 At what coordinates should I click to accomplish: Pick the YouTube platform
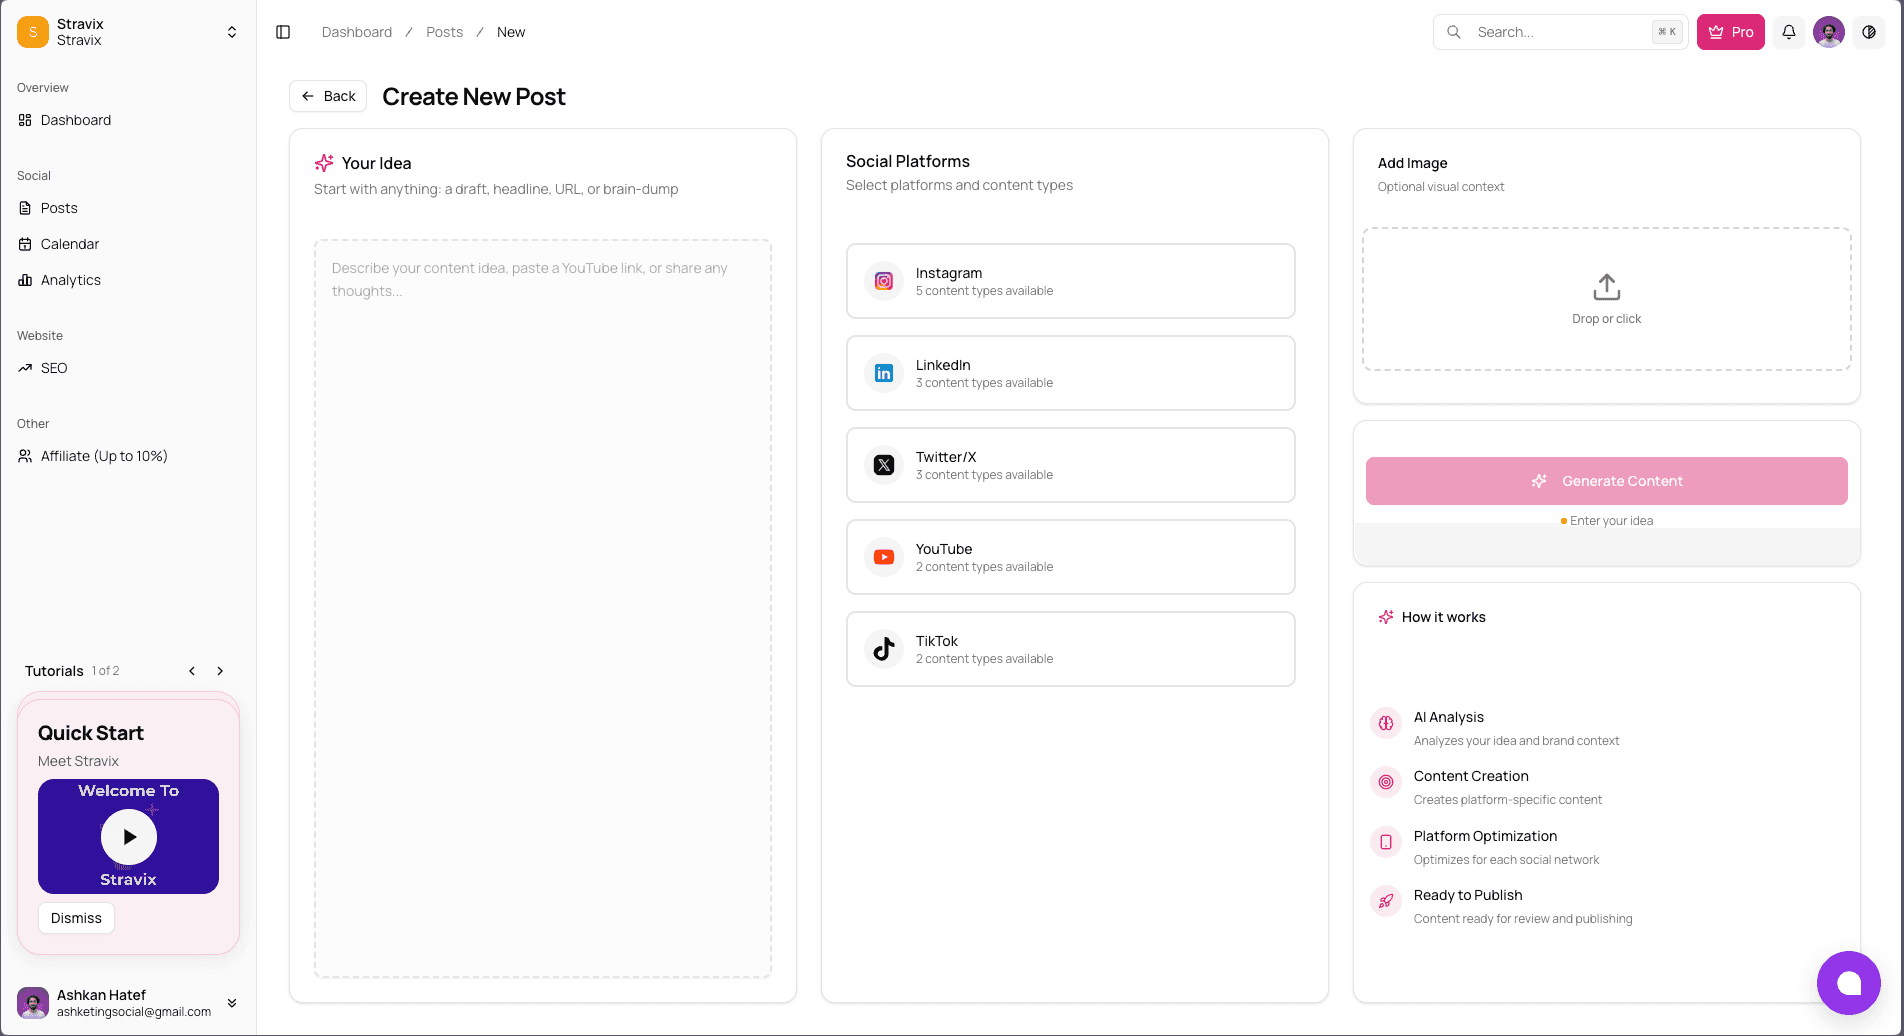1069,557
